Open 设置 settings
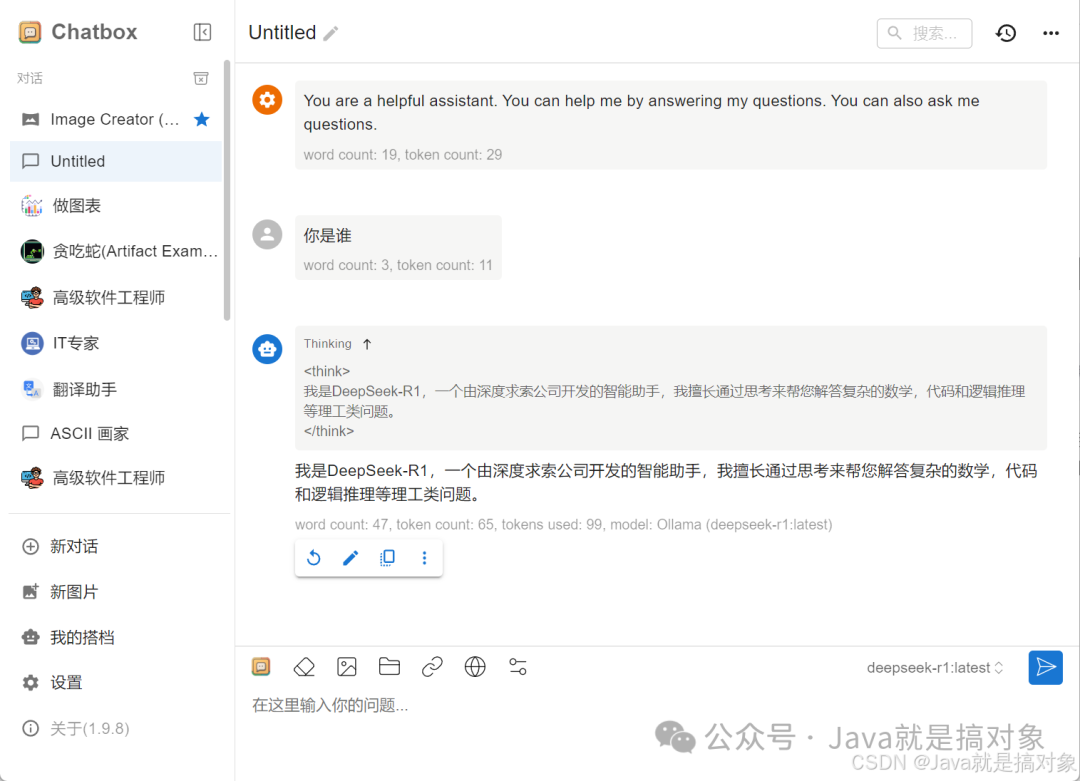Screen dimensions: 1080x781 [52, 683]
